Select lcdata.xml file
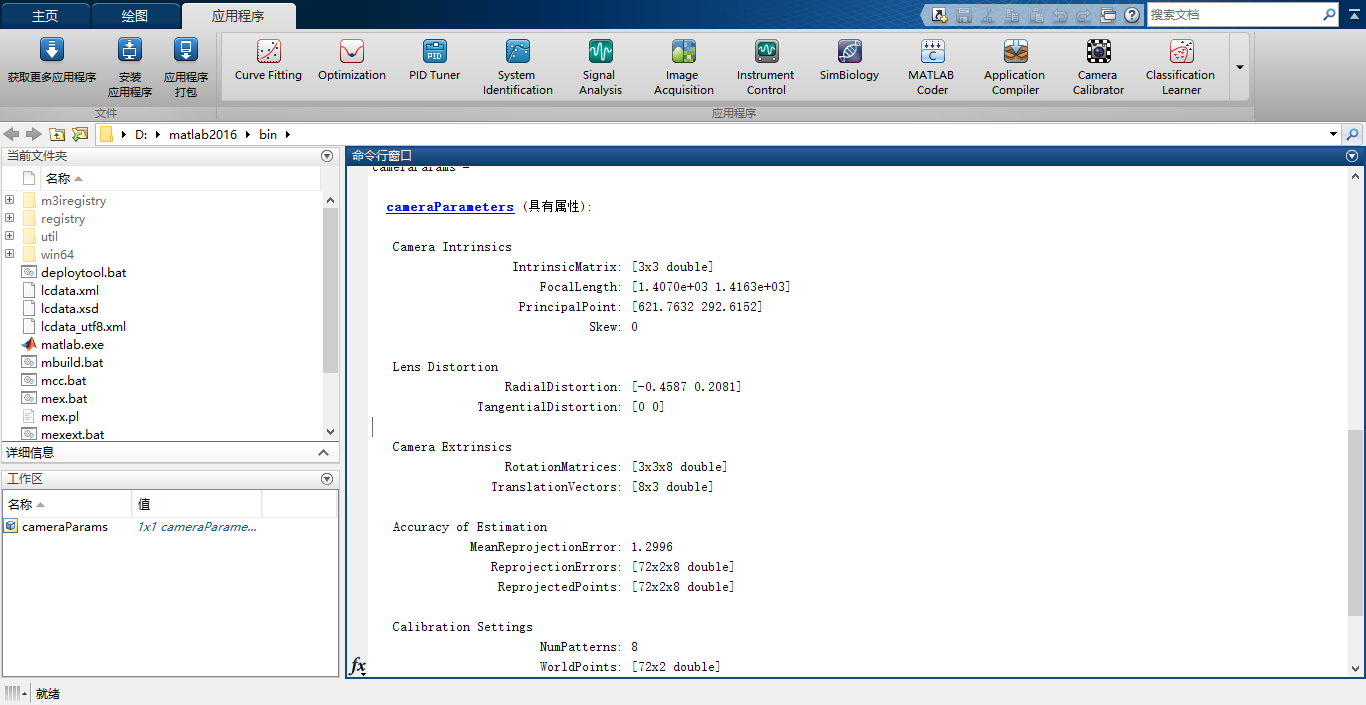The height and width of the screenshot is (705, 1366). [x=69, y=291]
